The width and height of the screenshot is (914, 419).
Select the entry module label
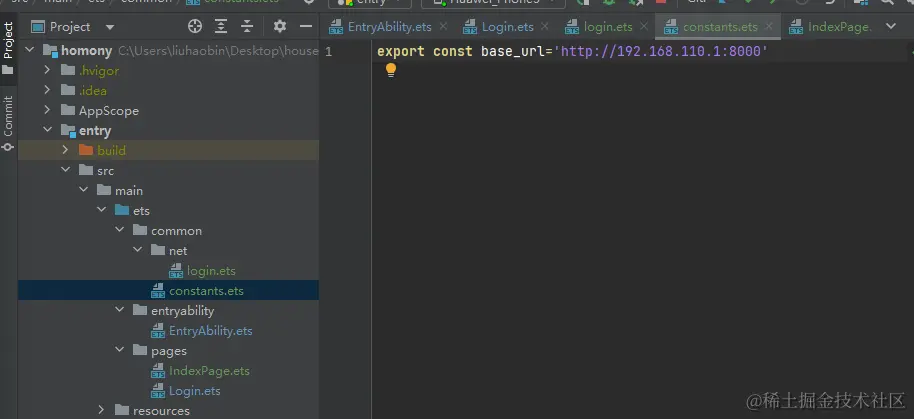click(95, 131)
